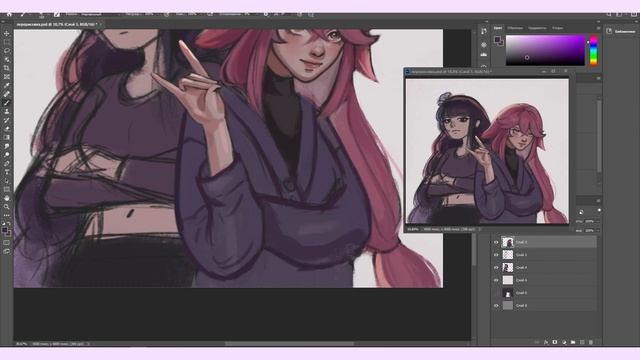
Task: Select the Eyedropper tool
Action: 7,85
